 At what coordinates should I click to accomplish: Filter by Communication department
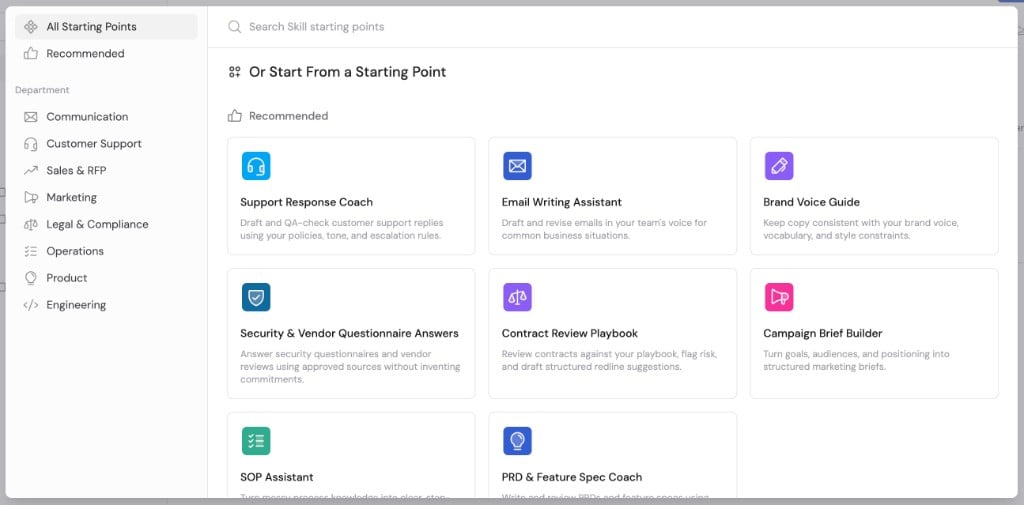(x=106, y=117)
